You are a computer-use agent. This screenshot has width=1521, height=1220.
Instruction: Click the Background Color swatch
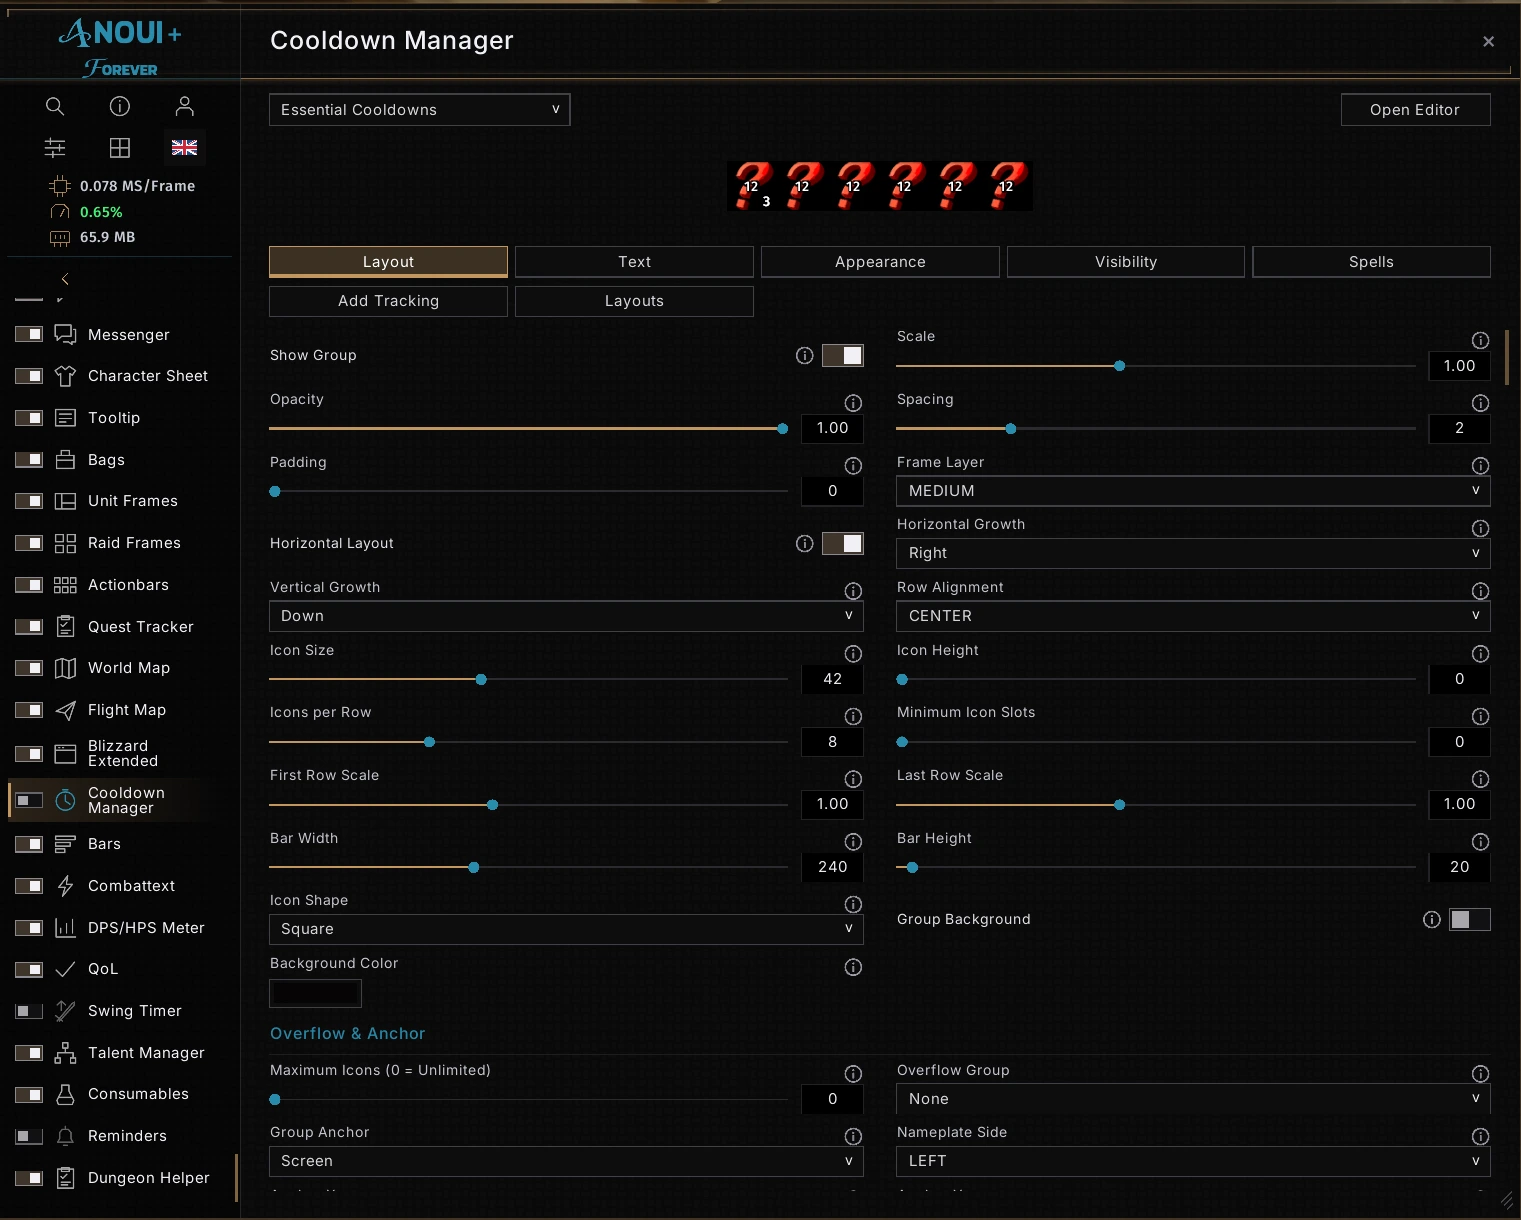[x=315, y=993]
